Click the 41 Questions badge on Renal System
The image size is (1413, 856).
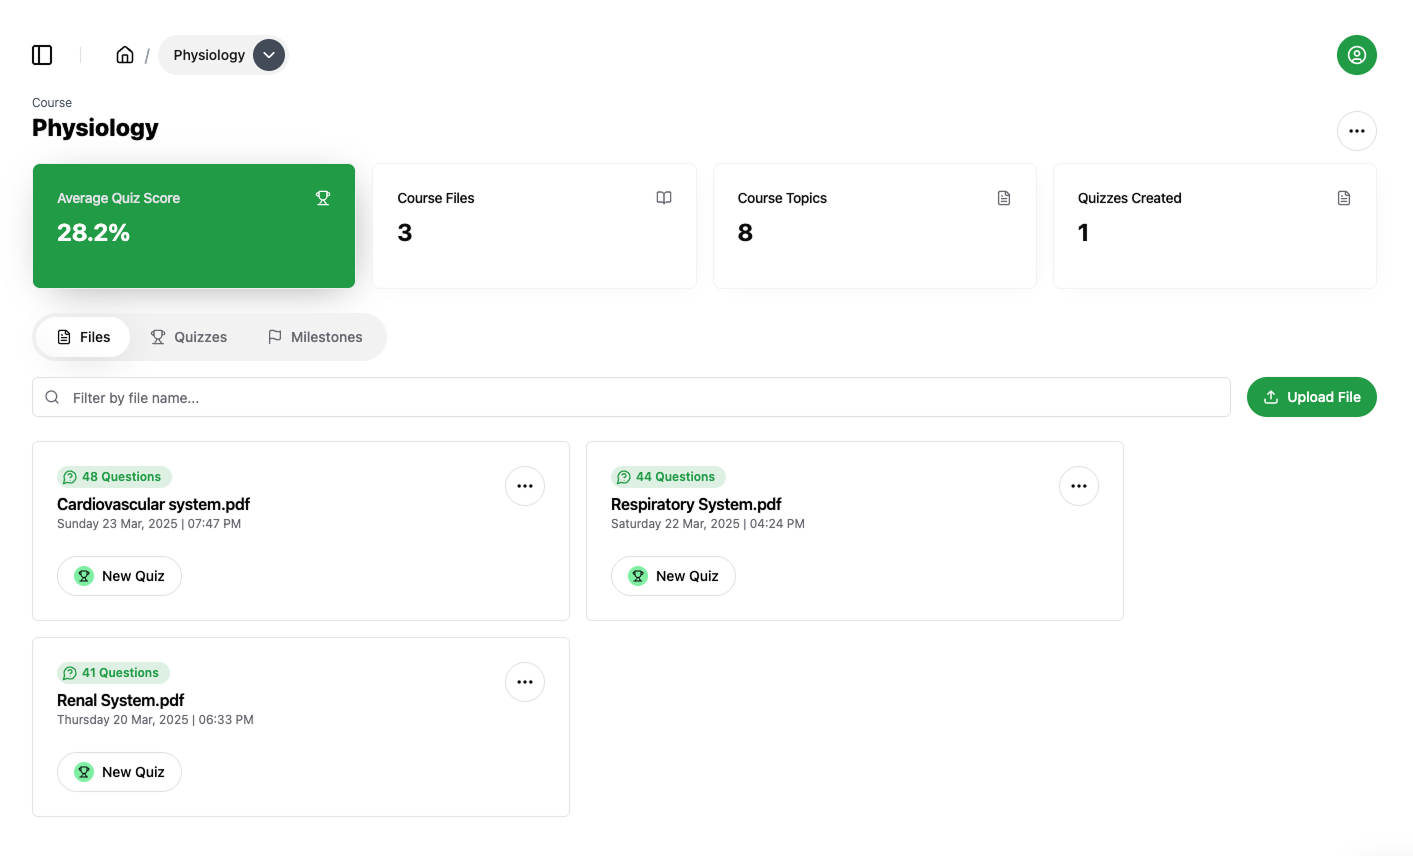(112, 673)
